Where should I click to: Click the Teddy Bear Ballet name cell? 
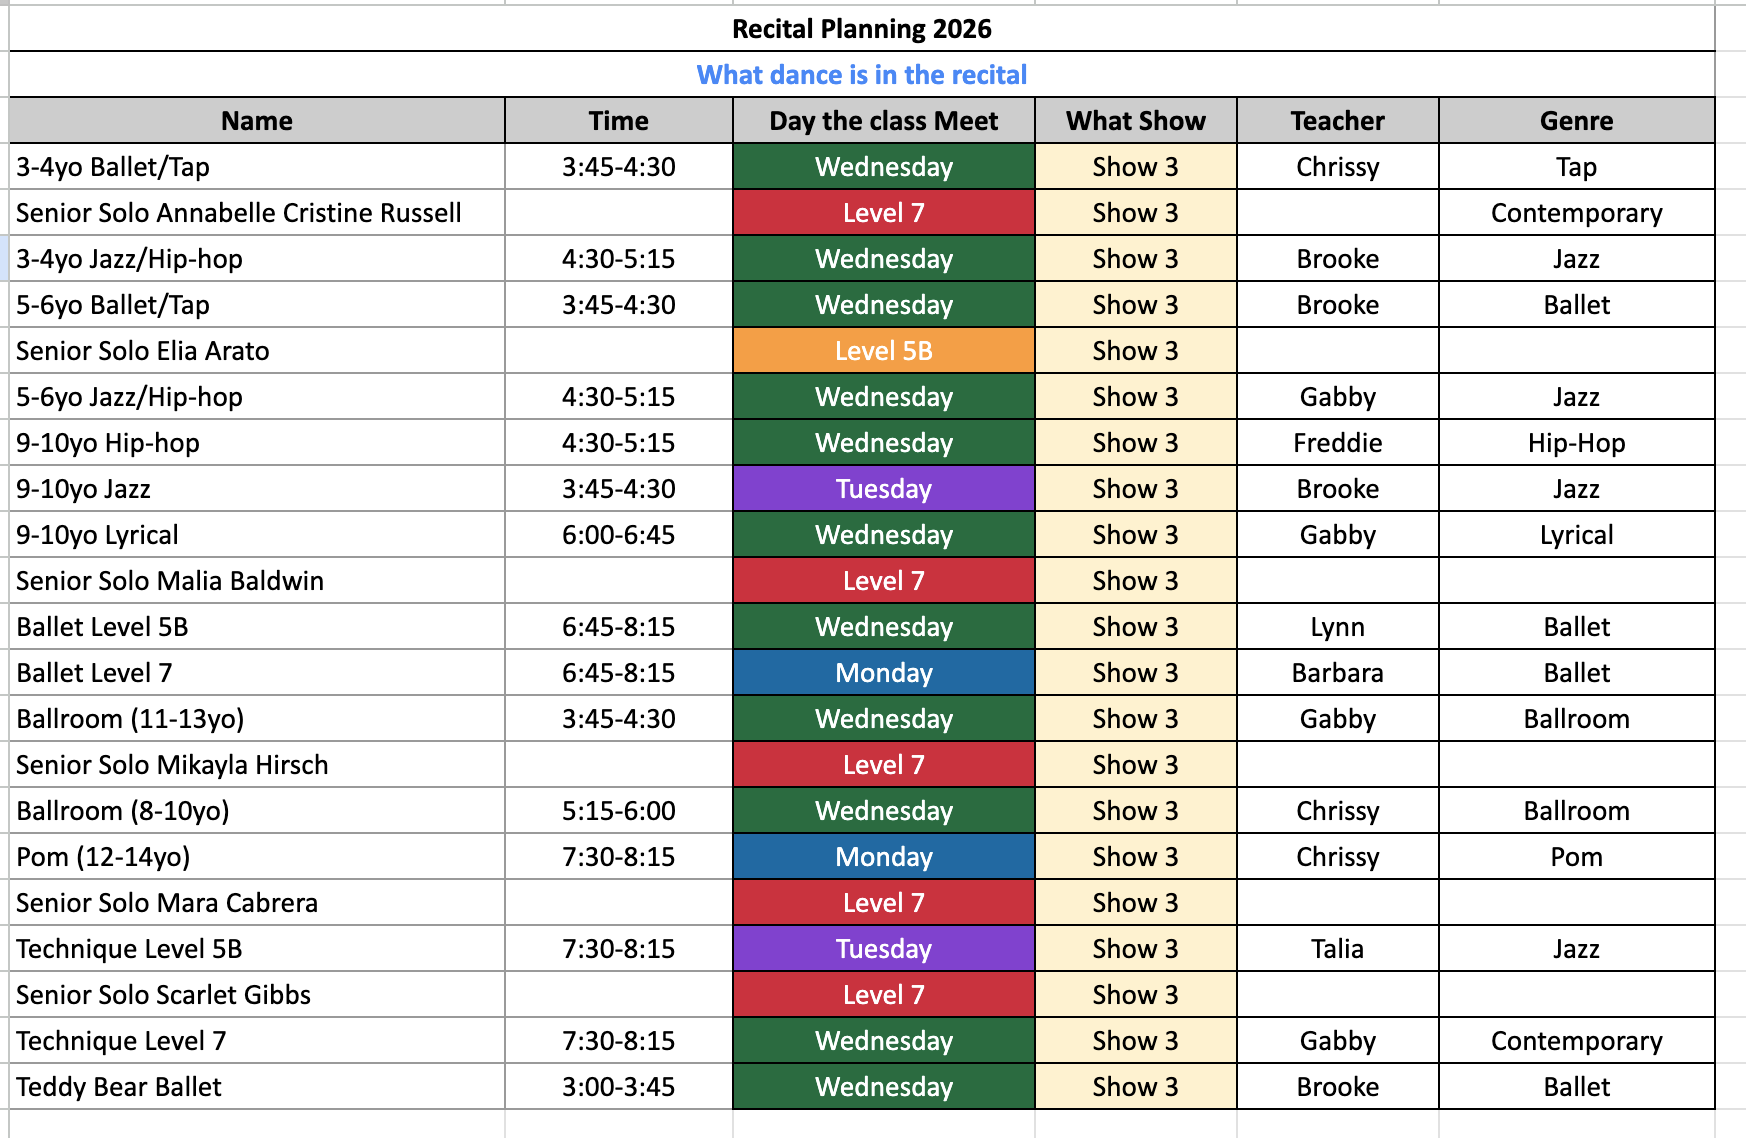[x=119, y=1087]
